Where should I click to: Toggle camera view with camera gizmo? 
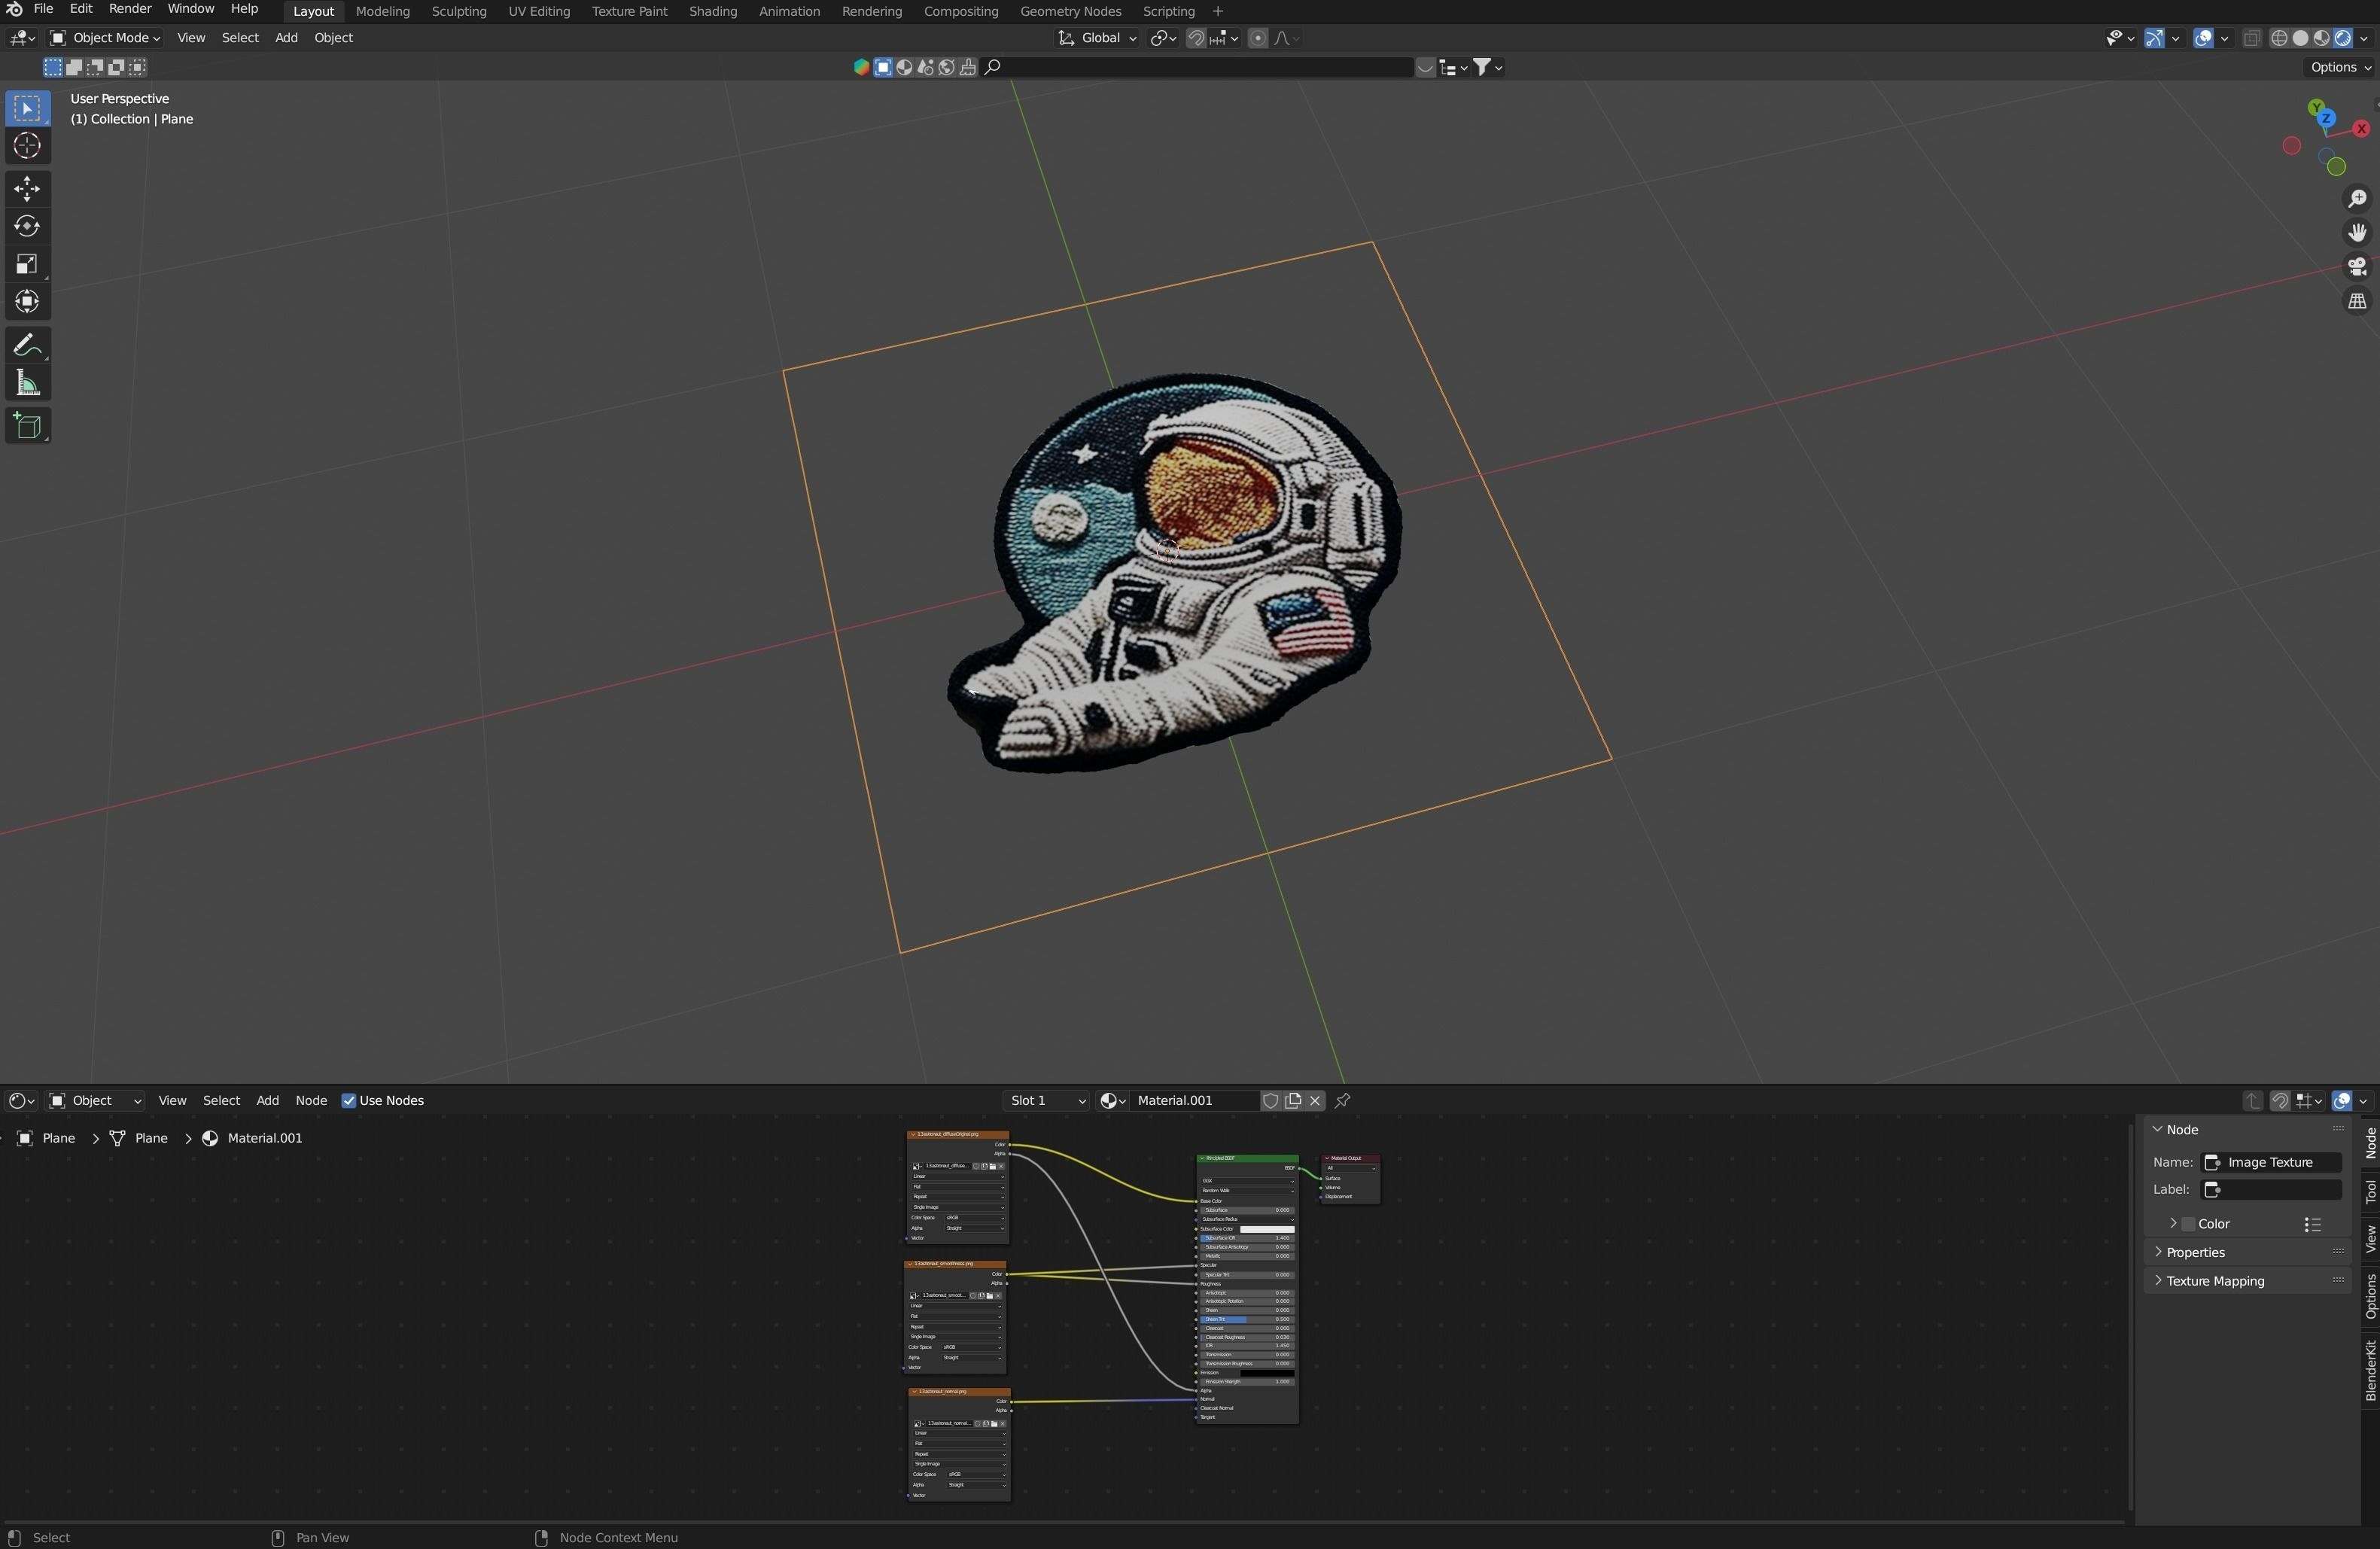[2357, 267]
